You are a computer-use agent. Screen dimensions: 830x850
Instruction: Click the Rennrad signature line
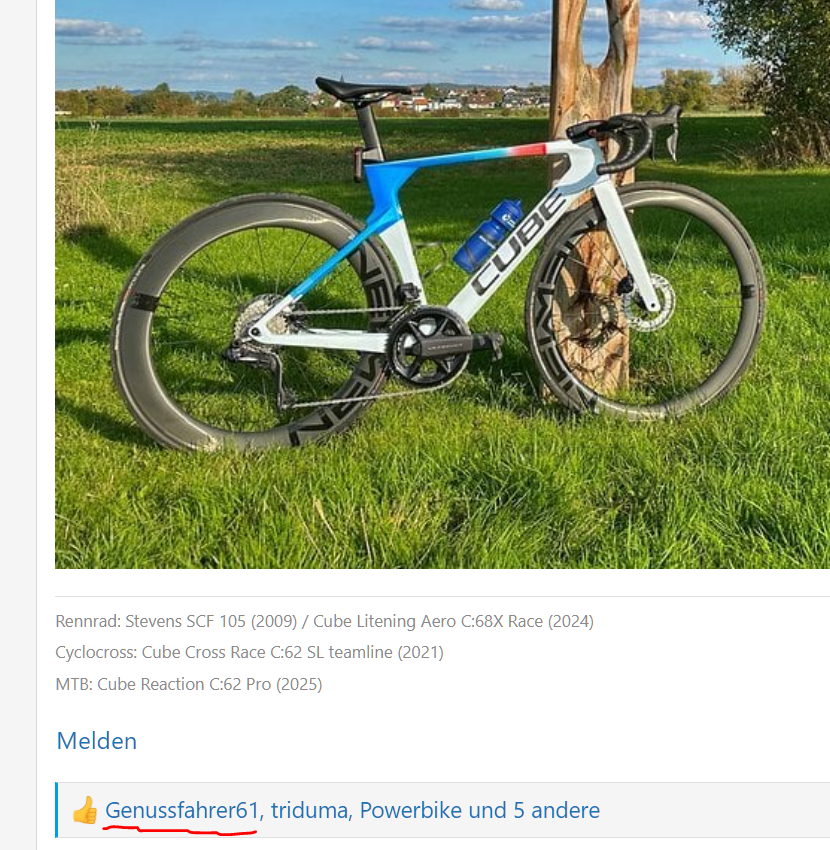(x=324, y=621)
